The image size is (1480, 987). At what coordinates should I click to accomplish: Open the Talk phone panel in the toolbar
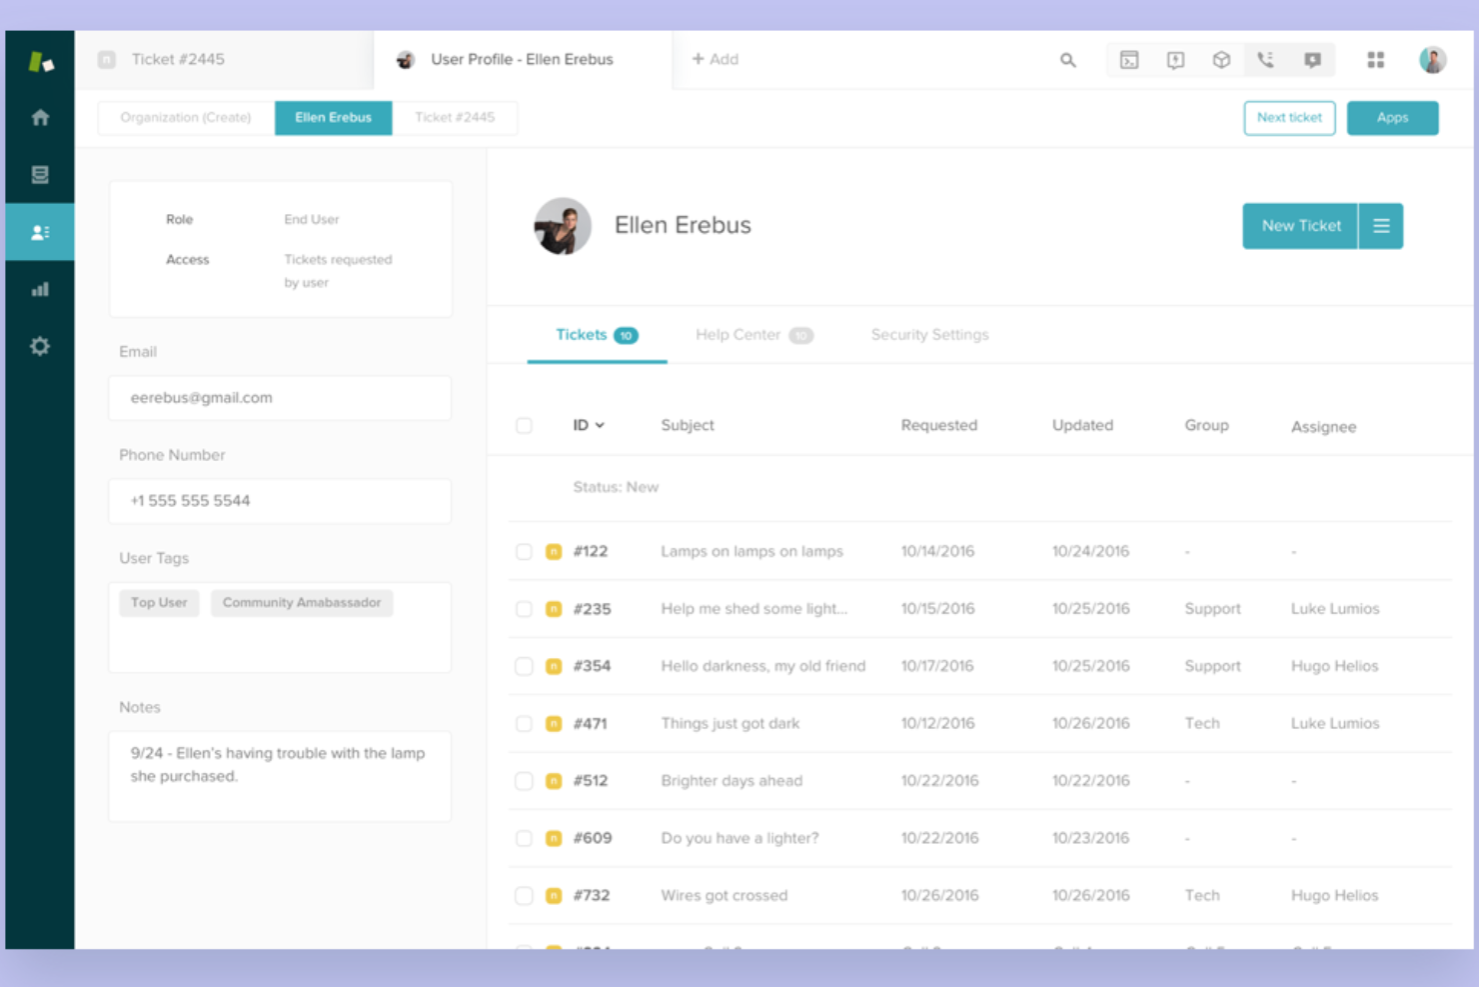point(1265,60)
